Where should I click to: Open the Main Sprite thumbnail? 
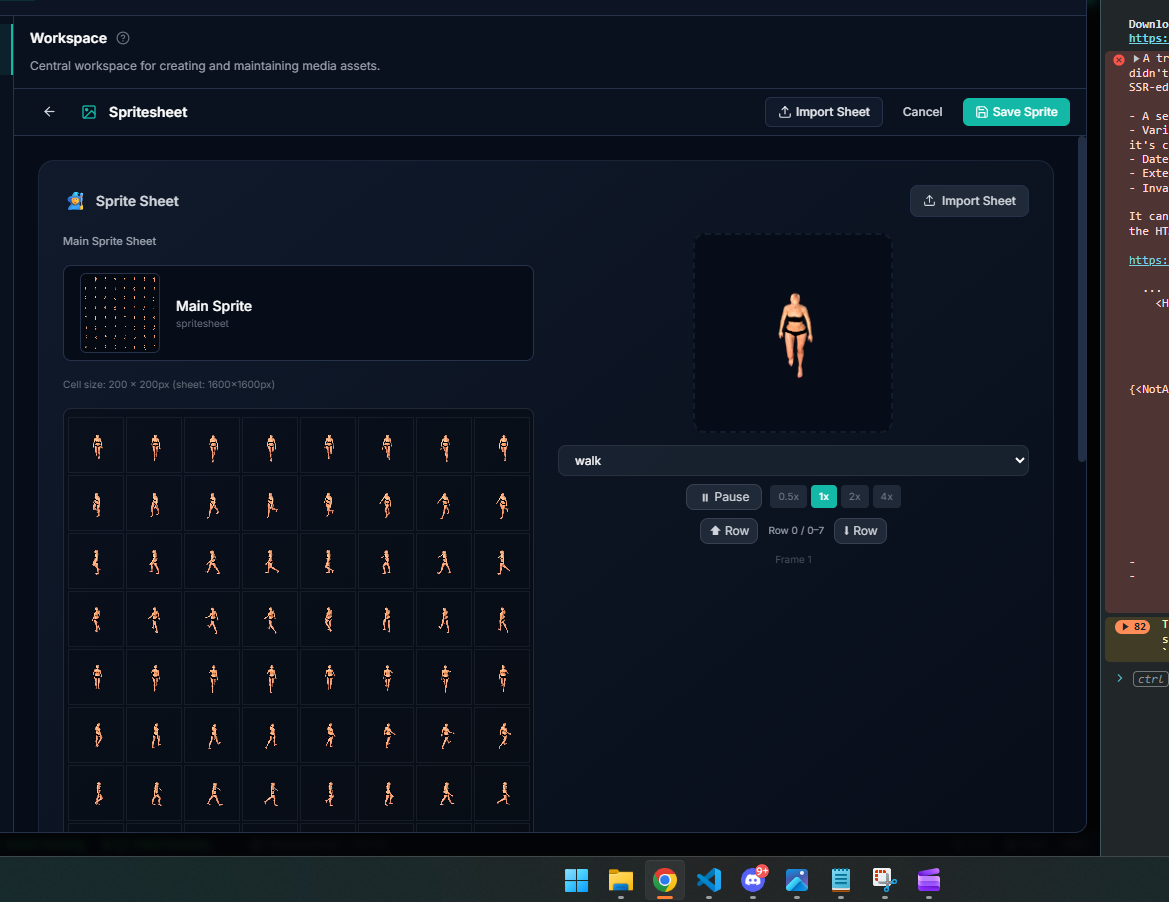click(x=120, y=313)
